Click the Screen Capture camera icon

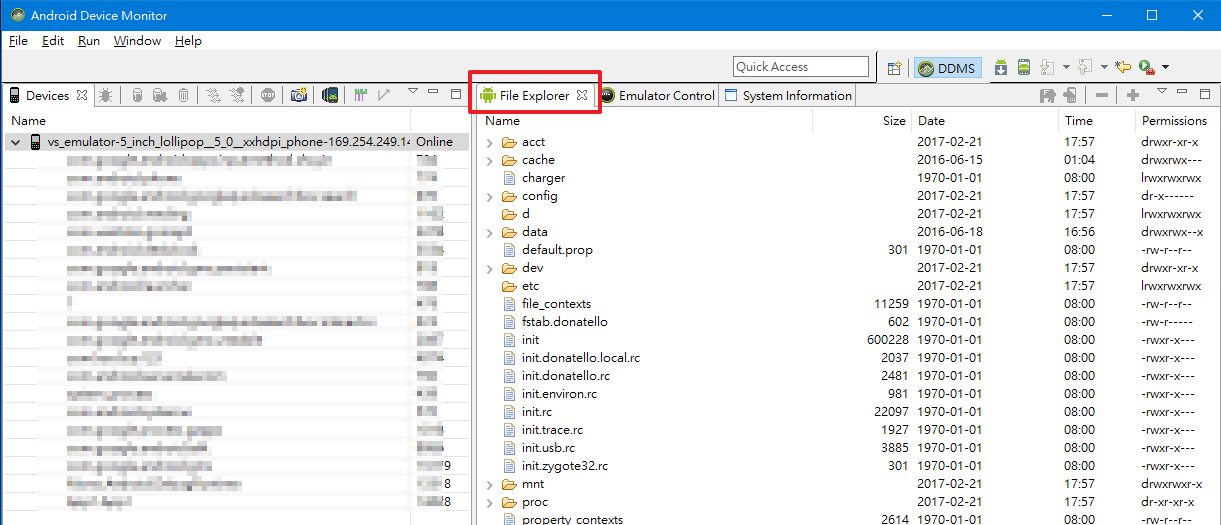pos(299,95)
